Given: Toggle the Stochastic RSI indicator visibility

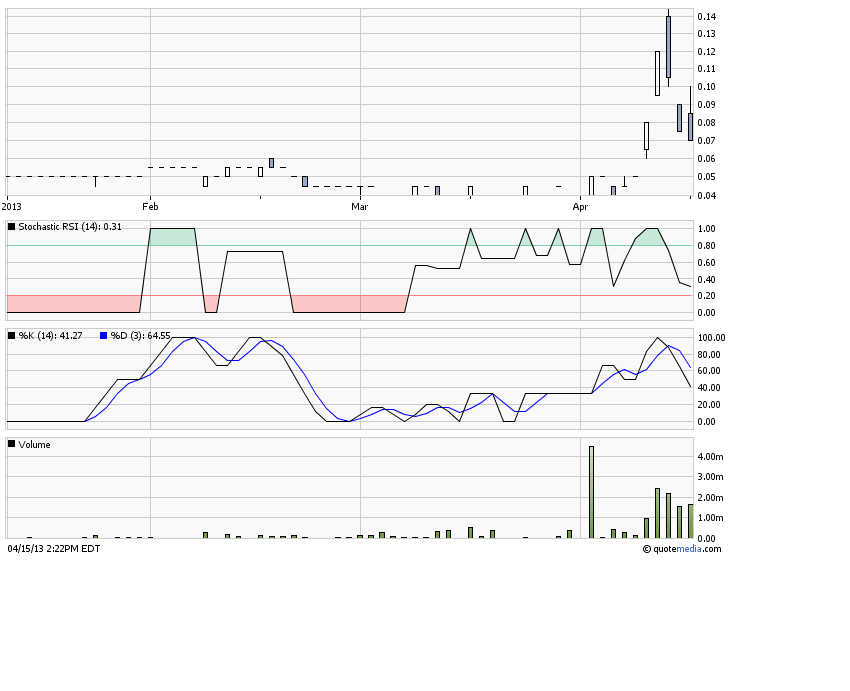Looking at the screenshot, I should 12,228.
